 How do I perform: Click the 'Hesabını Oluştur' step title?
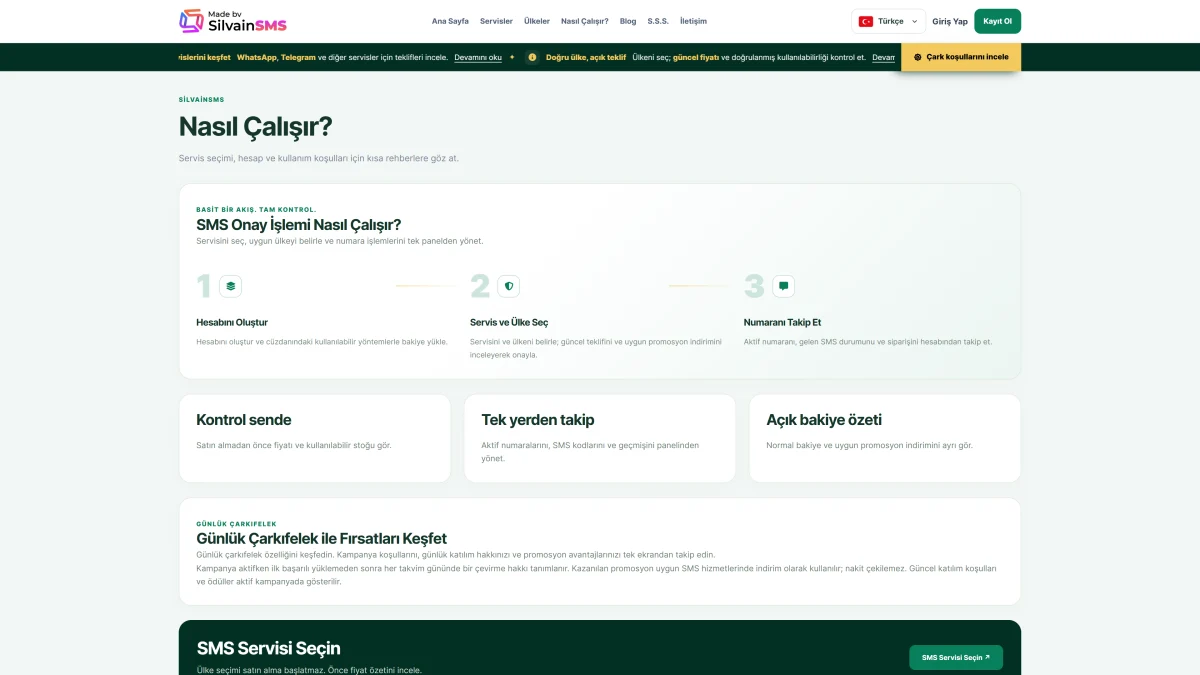click(232, 322)
